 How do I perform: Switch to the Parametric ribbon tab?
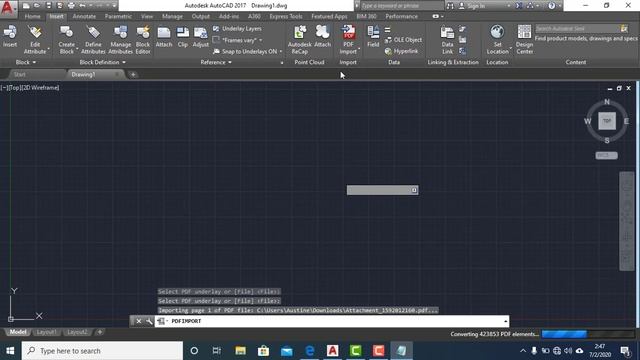click(x=118, y=16)
